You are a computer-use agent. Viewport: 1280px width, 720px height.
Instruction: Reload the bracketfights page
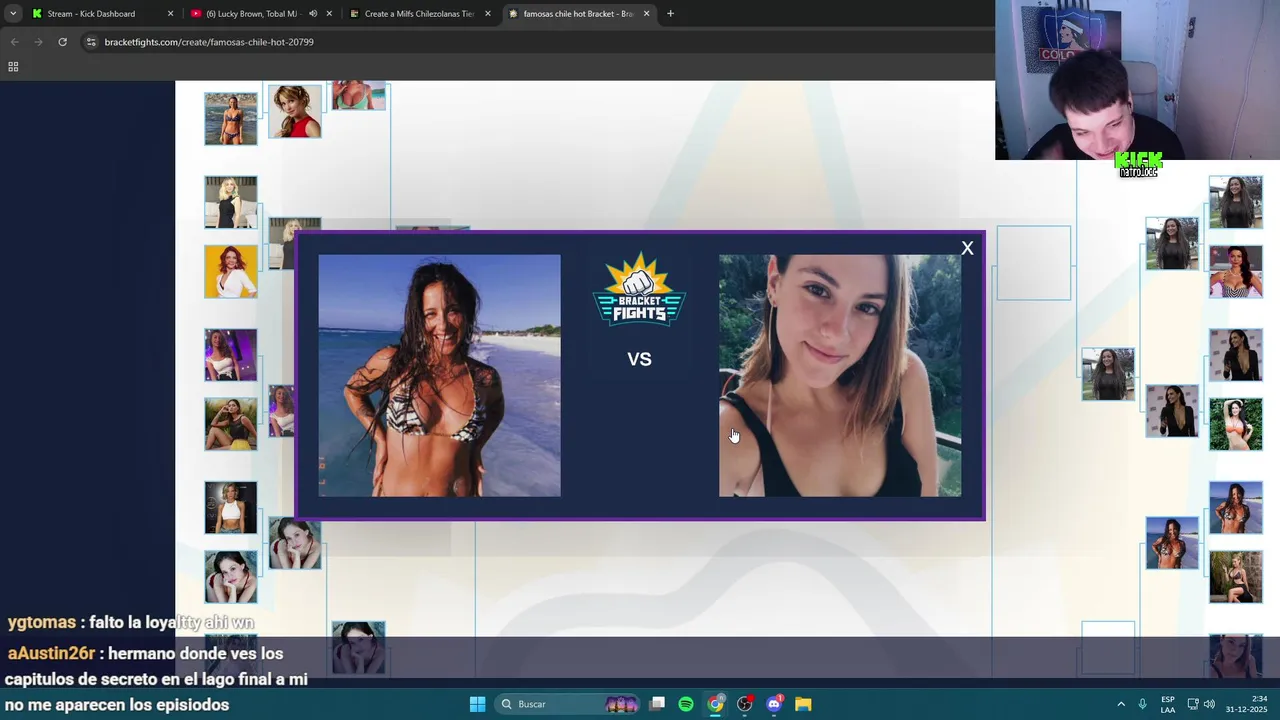pos(62,42)
